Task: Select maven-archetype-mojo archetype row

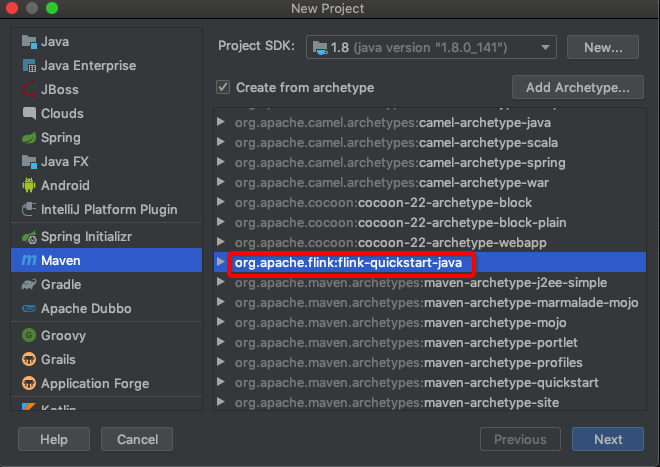Action: click(x=430, y=323)
